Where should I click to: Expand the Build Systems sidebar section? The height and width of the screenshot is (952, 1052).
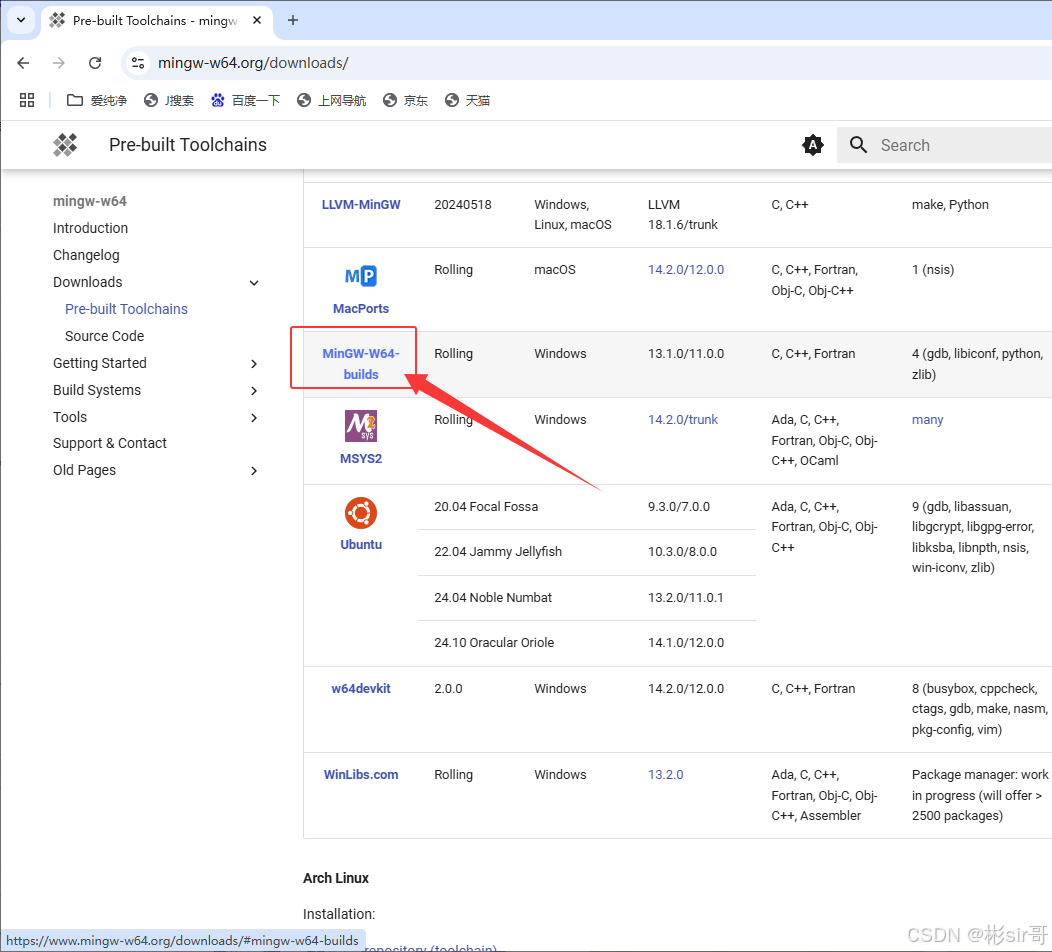(254, 390)
